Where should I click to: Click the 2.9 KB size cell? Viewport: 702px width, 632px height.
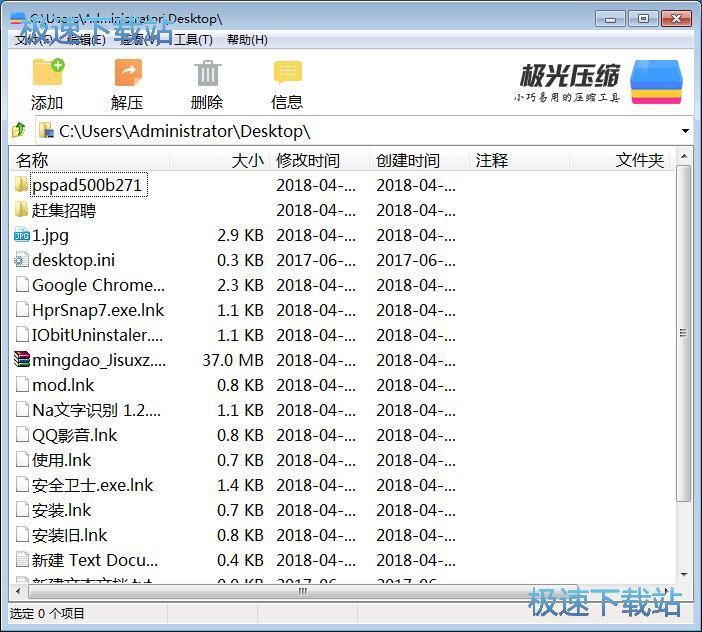[240, 235]
